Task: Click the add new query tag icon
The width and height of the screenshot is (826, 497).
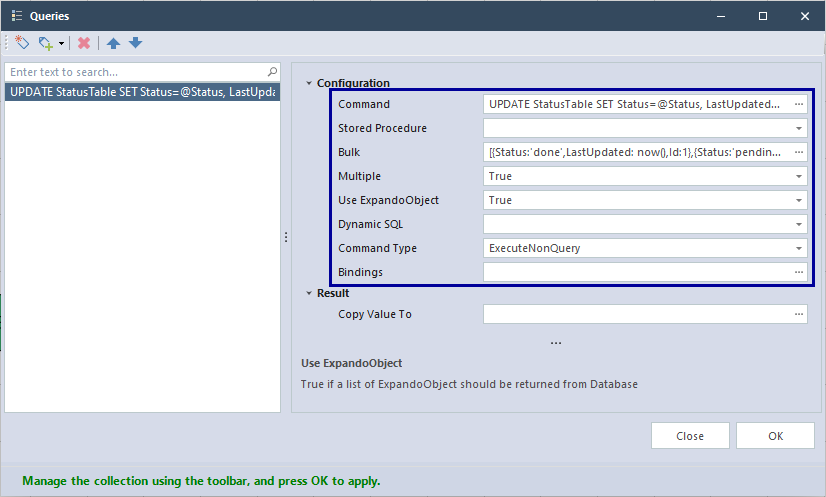Action: 22,43
